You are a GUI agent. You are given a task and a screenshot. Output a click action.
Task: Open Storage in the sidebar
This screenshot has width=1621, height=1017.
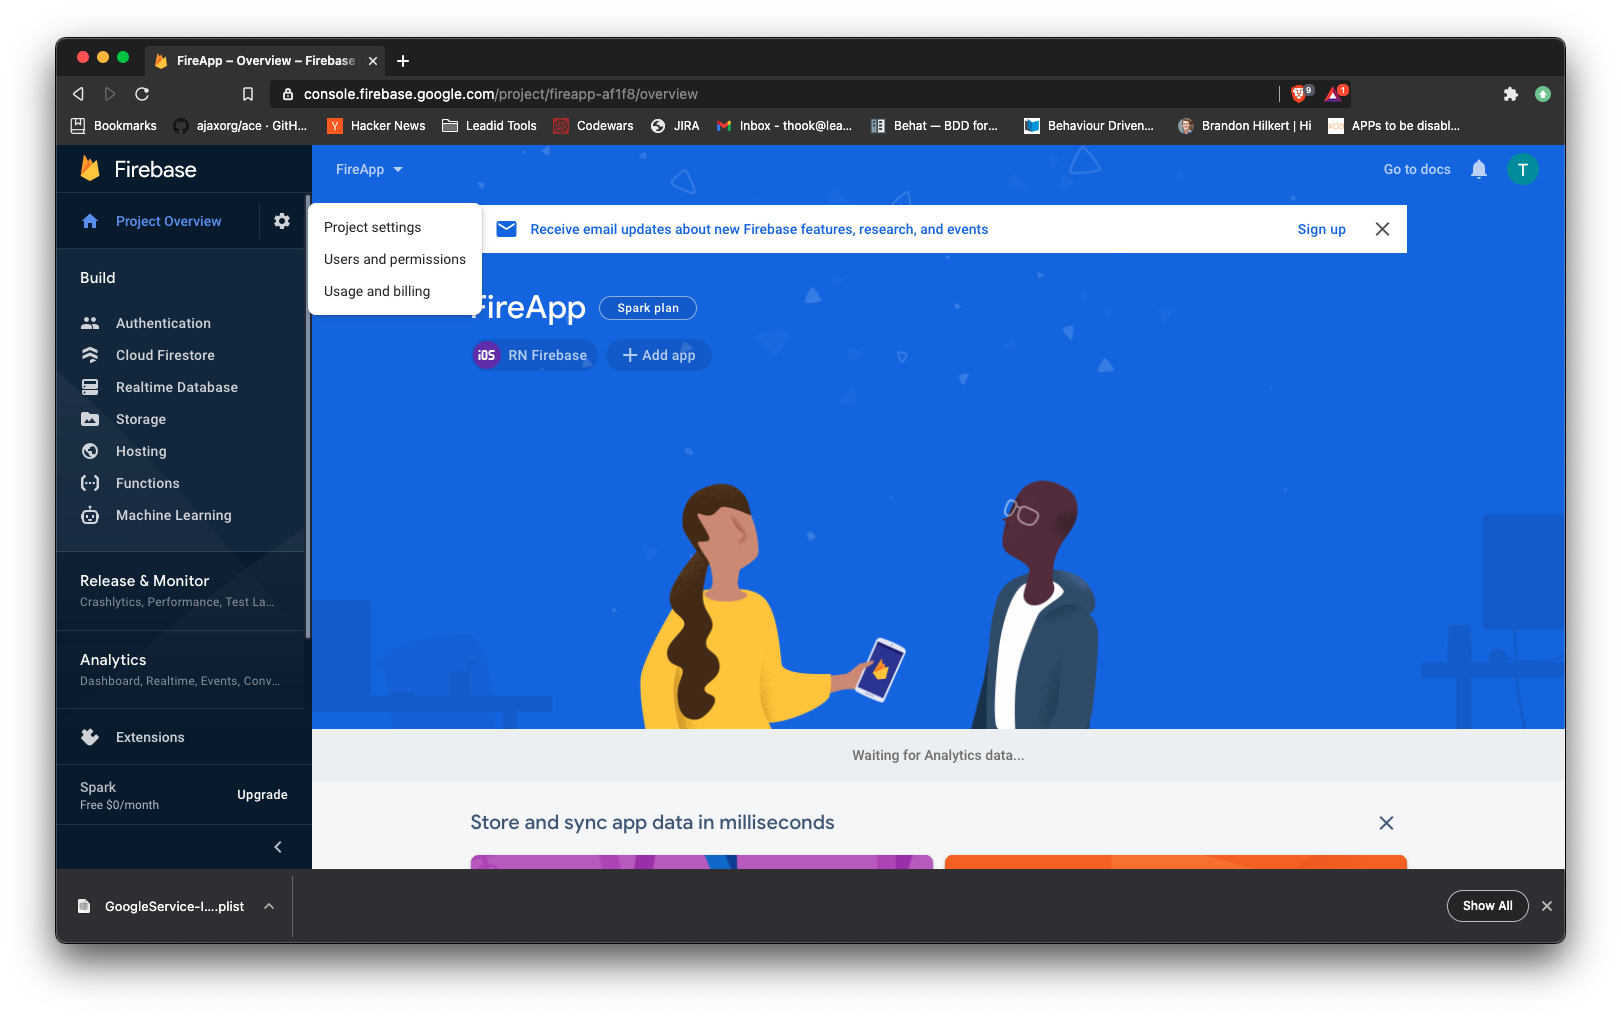tap(141, 419)
